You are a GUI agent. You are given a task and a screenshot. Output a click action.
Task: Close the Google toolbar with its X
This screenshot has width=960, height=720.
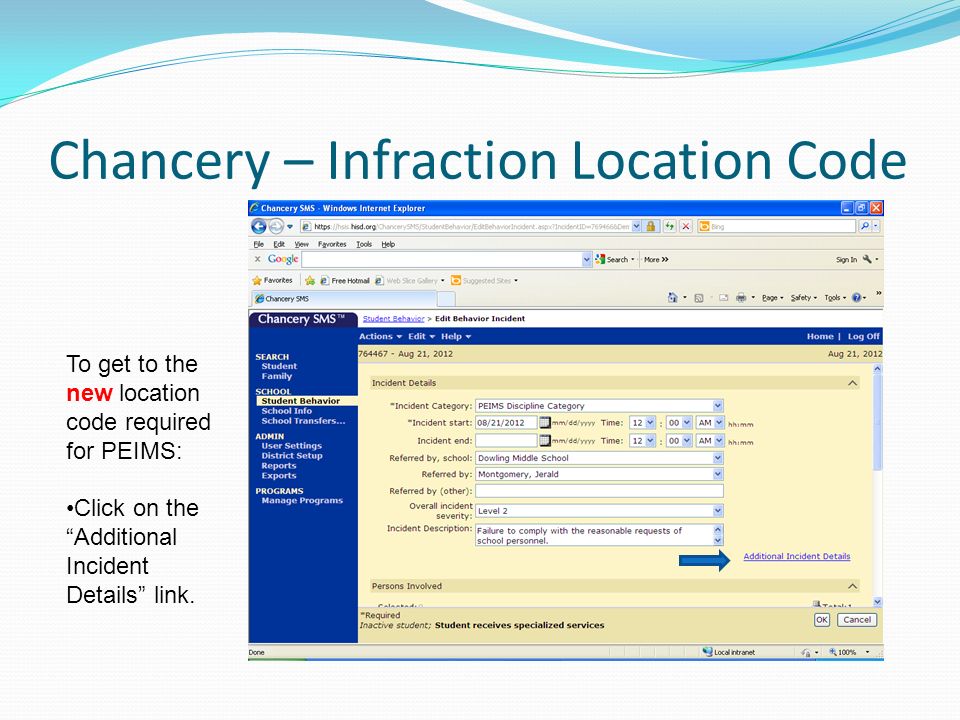[x=257, y=259]
